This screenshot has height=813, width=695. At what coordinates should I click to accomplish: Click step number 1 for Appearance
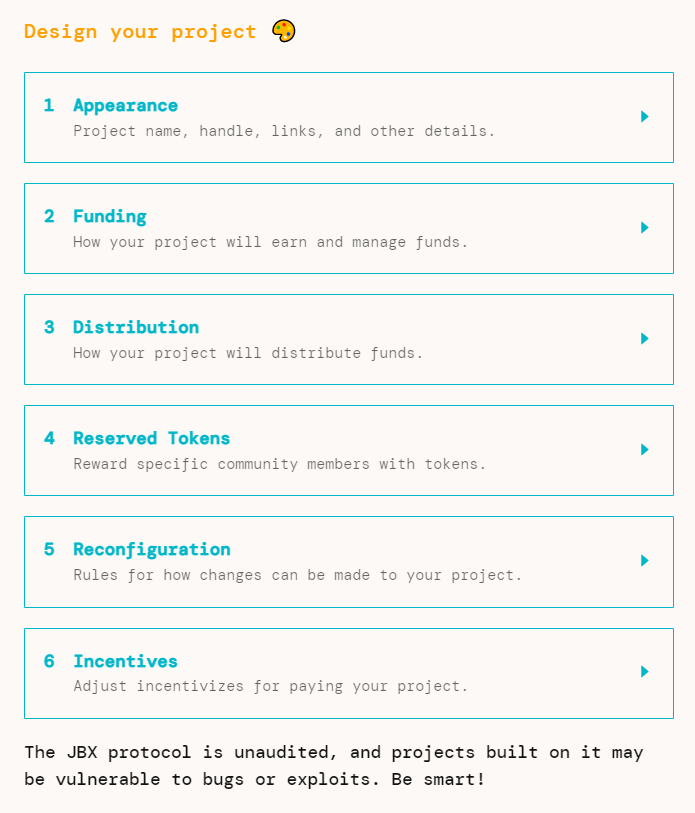point(49,106)
